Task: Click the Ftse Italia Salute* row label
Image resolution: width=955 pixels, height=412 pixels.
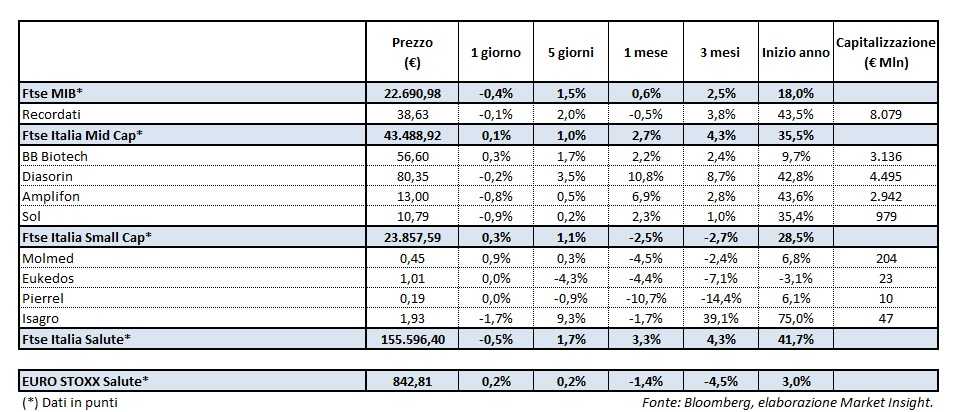Action: point(75,340)
